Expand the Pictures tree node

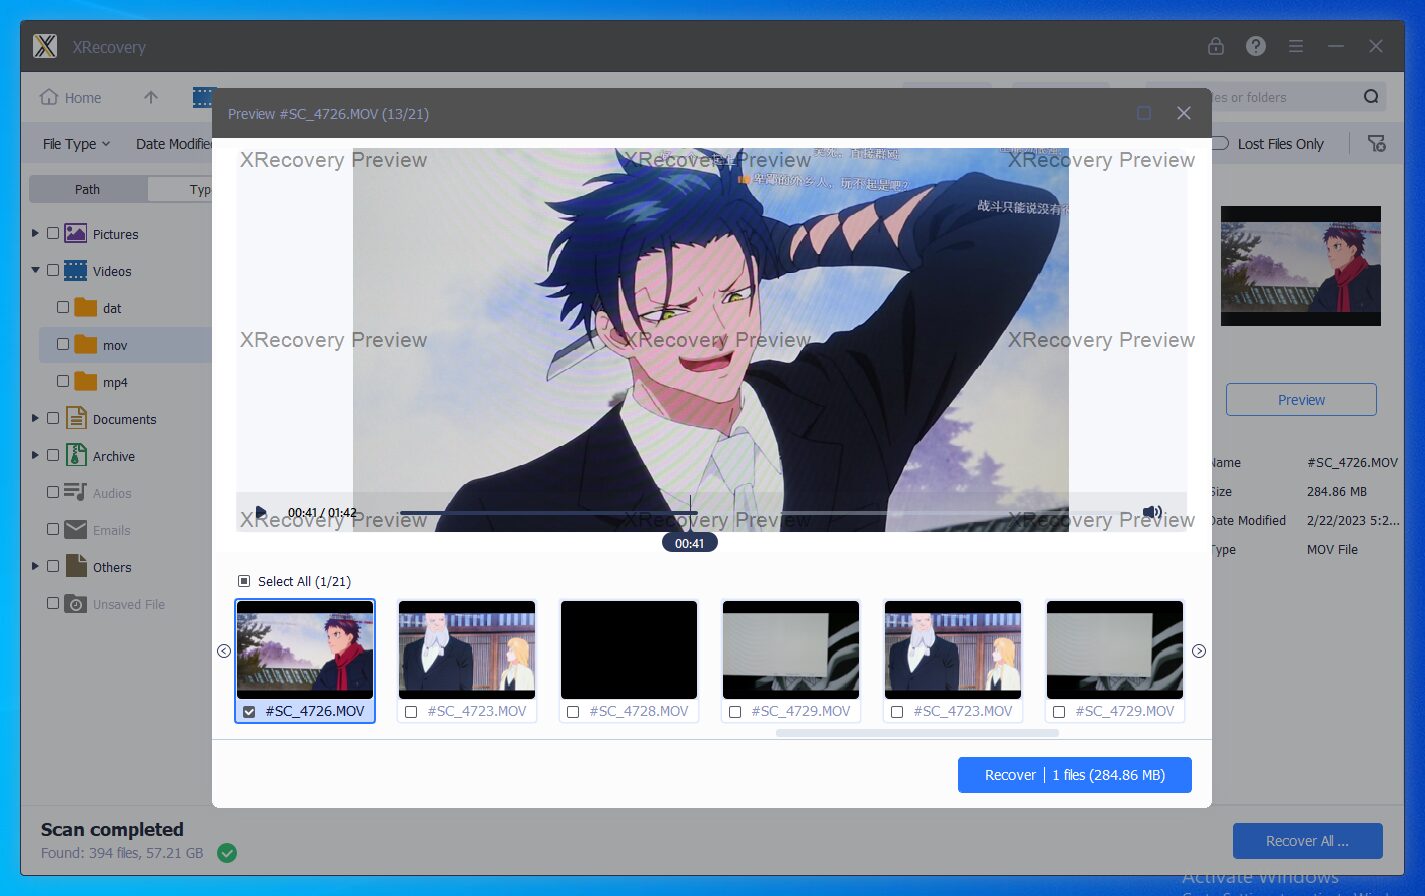[35, 233]
